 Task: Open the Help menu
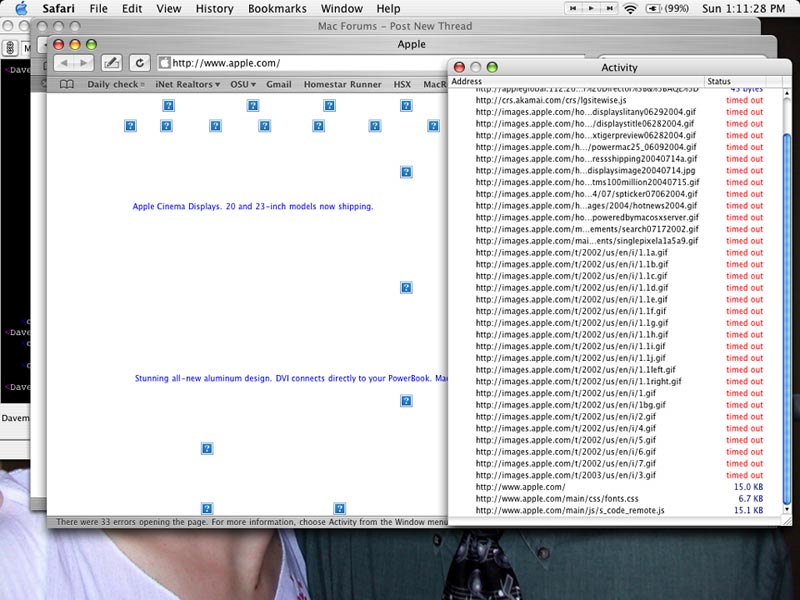[x=388, y=9]
